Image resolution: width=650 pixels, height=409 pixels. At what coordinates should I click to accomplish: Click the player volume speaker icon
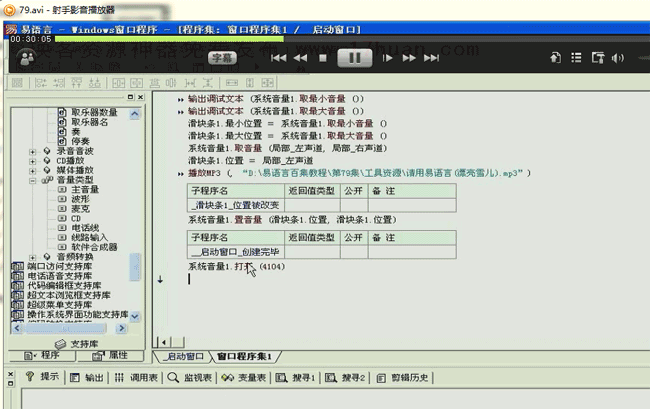click(618, 58)
